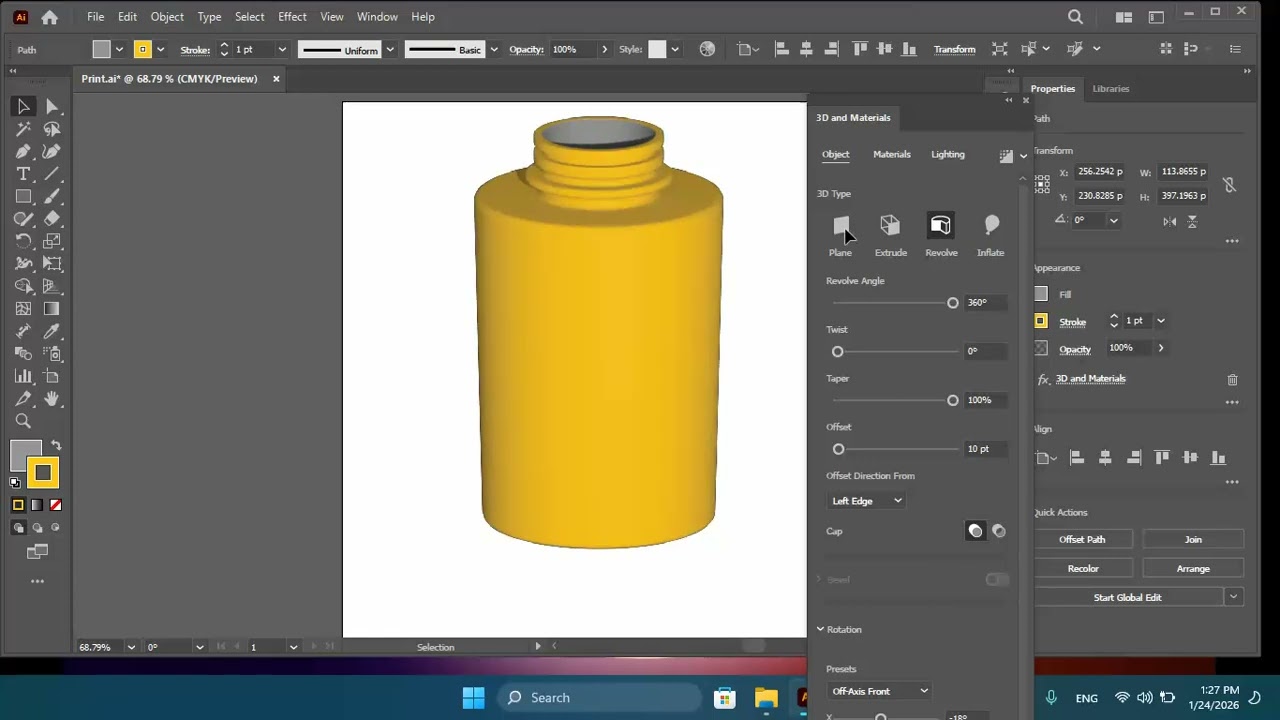Switch paint to Gradient in toolbar

point(37,505)
